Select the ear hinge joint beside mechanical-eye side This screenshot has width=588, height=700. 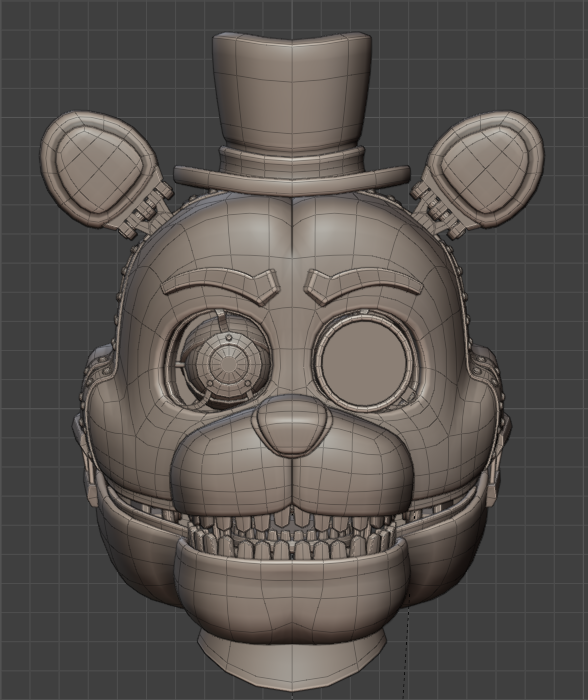[x=145, y=210]
